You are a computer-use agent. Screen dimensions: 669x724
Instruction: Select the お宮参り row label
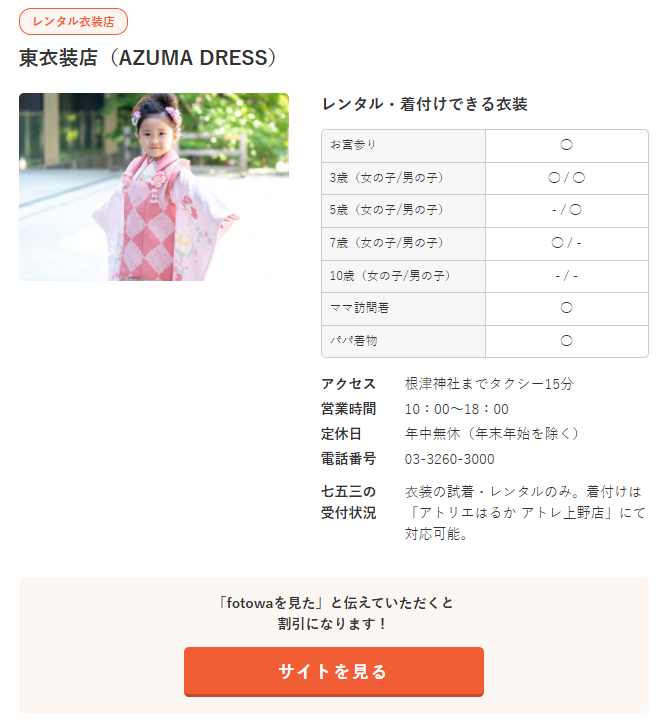tap(353, 145)
